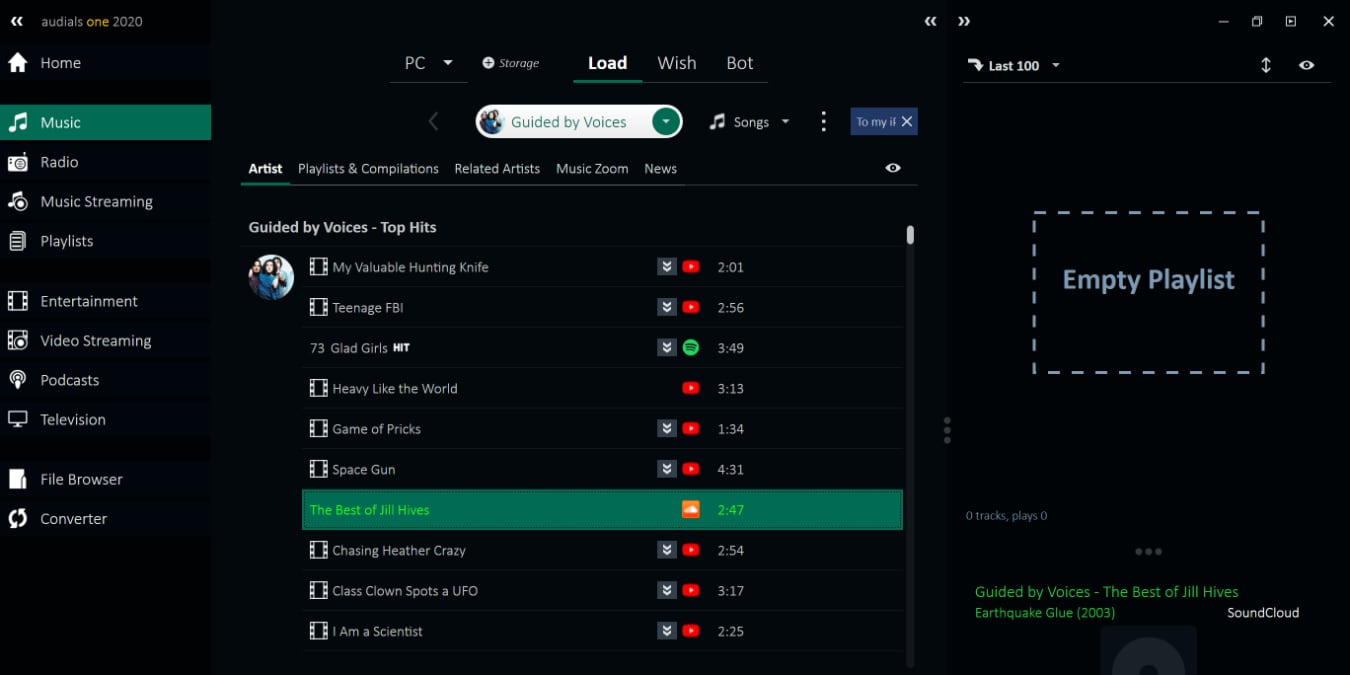The height and width of the screenshot is (675, 1350).
Task: Click the SoundCloud icon on the Jill Hives row
Action: [x=690, y=510]
